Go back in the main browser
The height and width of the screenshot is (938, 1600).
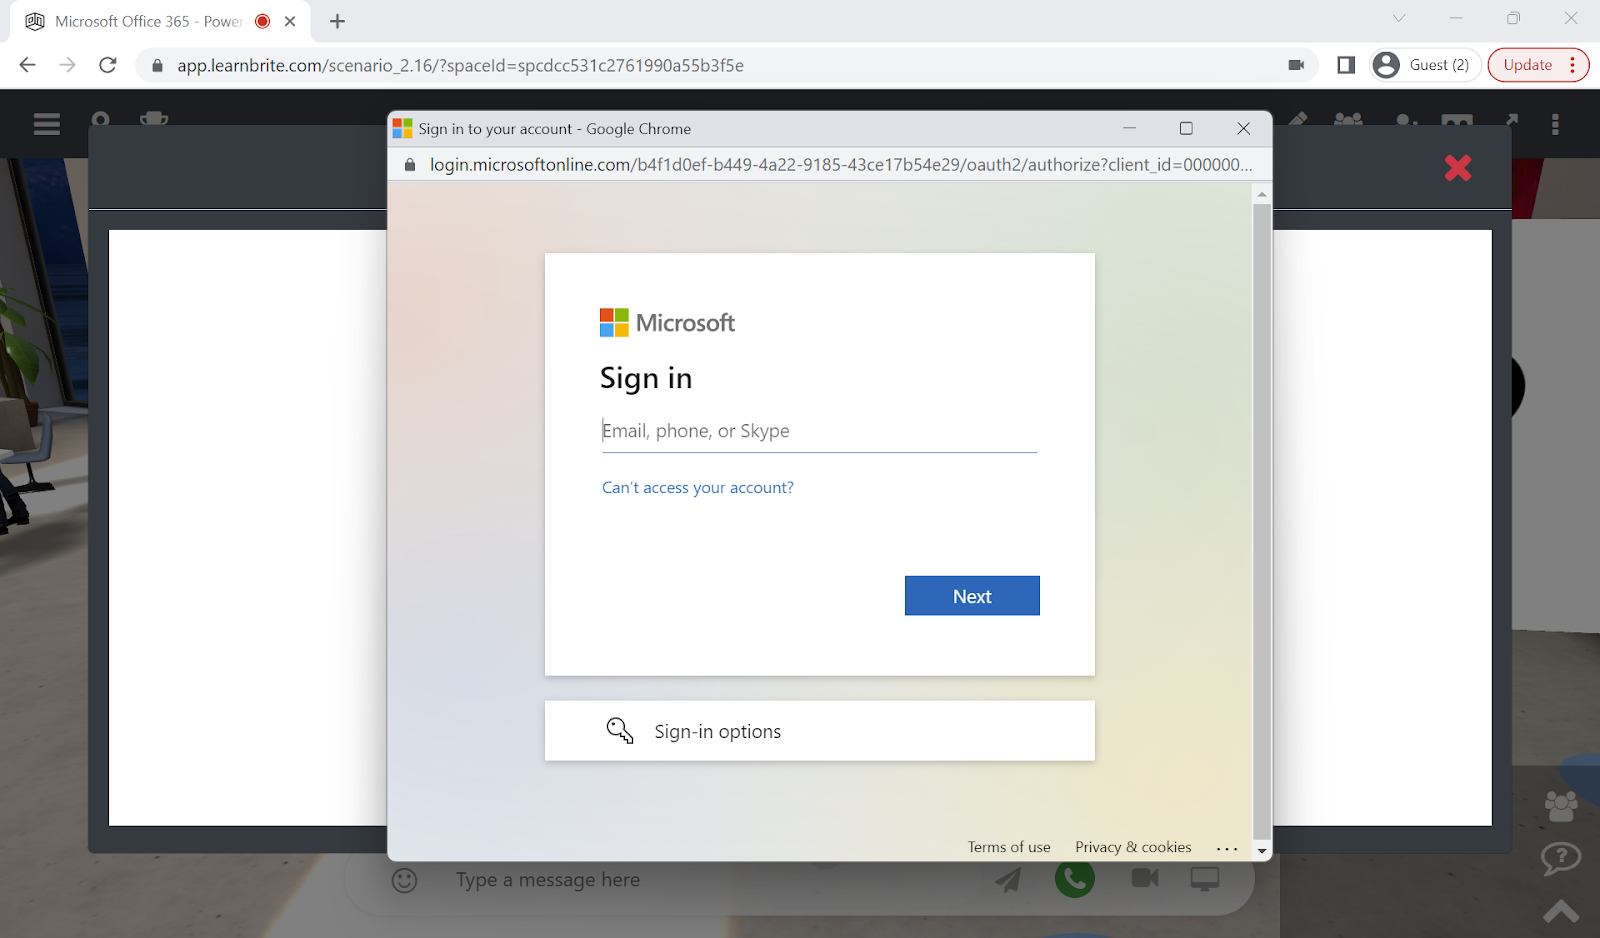pos(27,65)
